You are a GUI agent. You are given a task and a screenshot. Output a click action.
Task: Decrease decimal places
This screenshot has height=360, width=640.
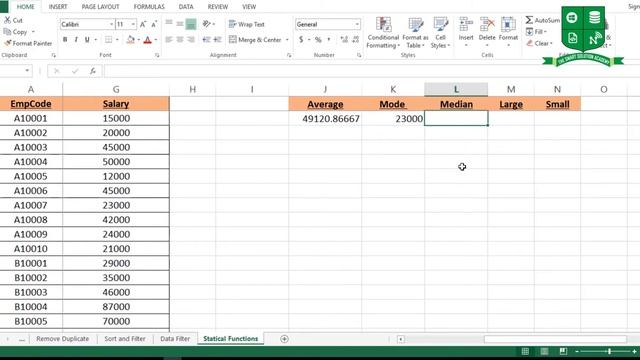356,40
